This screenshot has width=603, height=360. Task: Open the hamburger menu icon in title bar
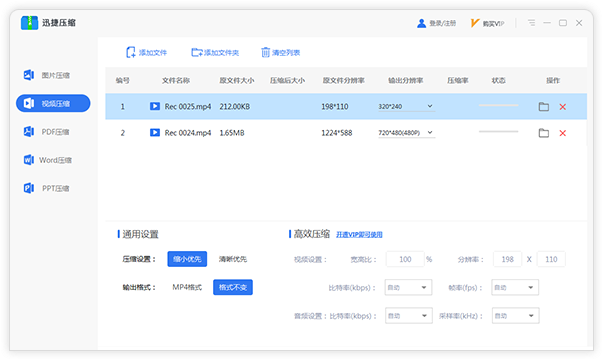click(531, 23)
